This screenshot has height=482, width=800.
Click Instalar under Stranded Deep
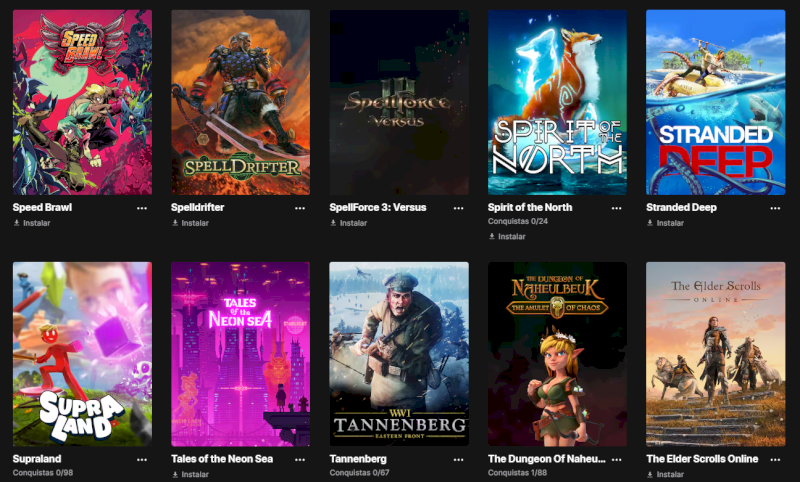tap(665, 223)
